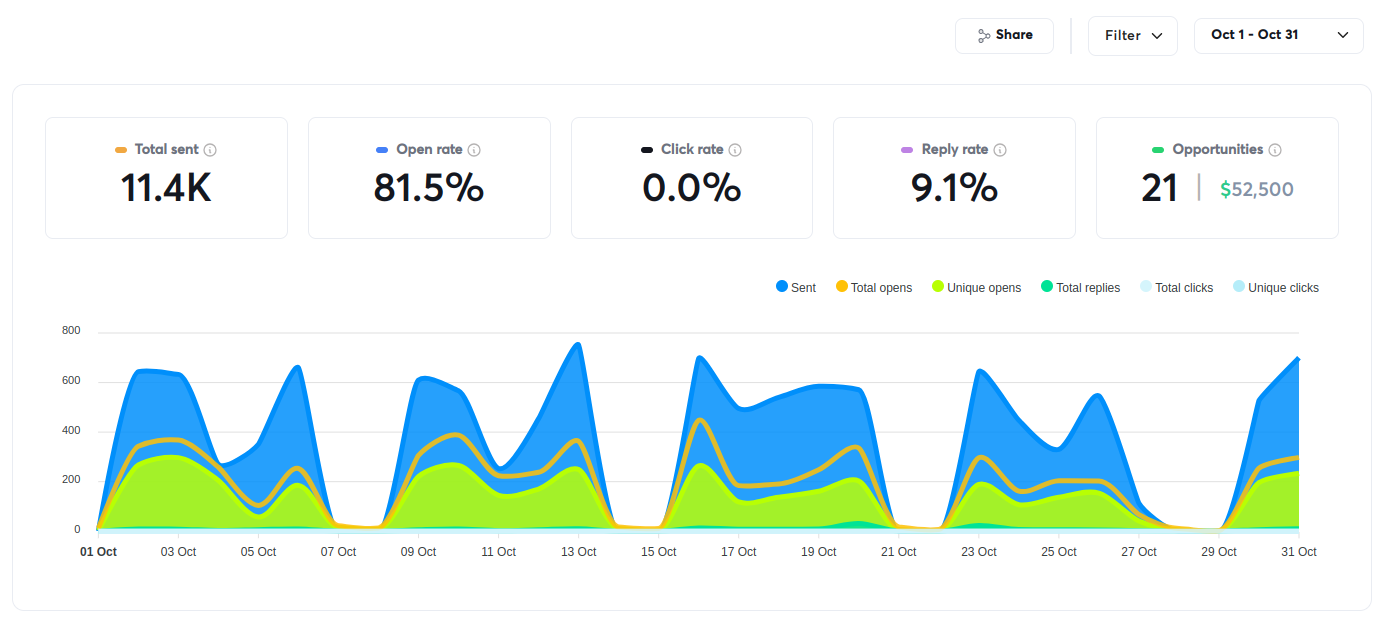Click the share icon in Share button
This screenshot has width=1384, height=626.
pyautogui.click(x=984, y=35)
